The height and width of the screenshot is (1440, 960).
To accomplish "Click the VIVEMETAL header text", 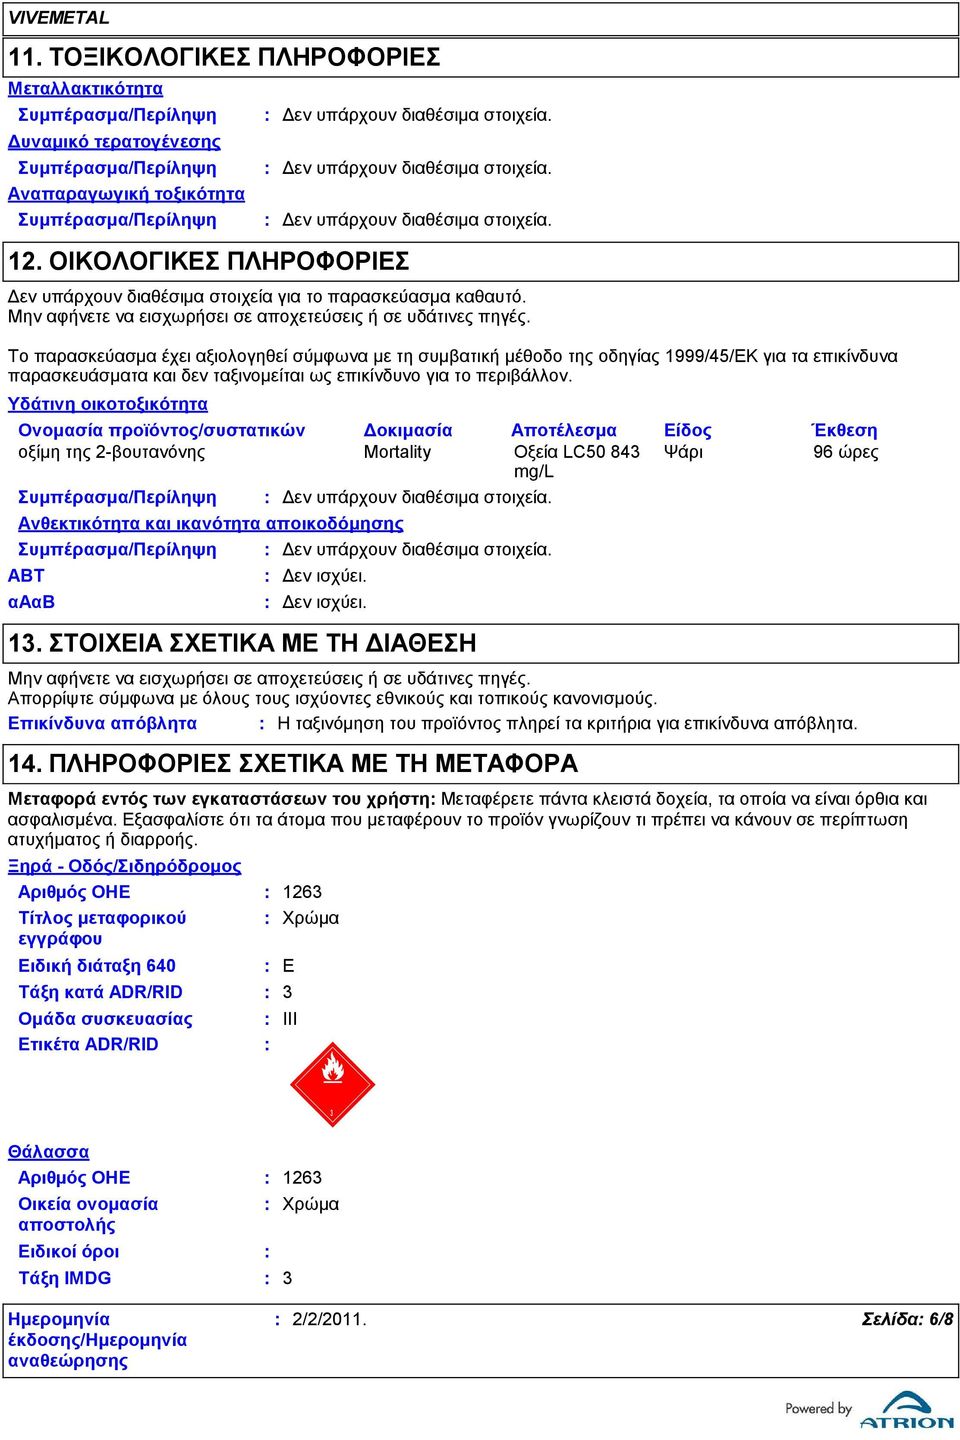I will (x=59, y=18).
